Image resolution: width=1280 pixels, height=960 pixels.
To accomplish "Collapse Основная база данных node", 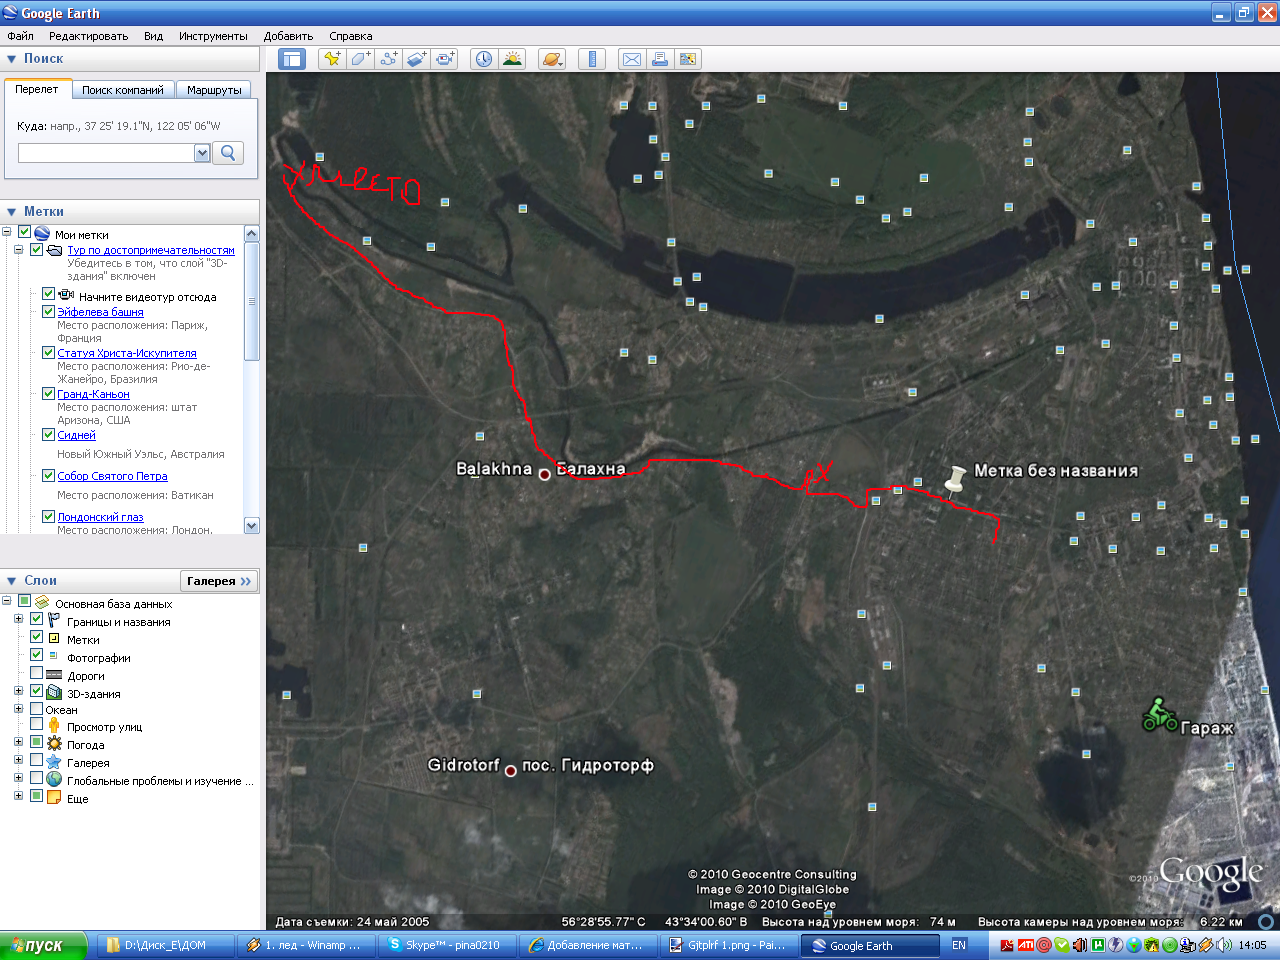I will (x=7, y=601).
